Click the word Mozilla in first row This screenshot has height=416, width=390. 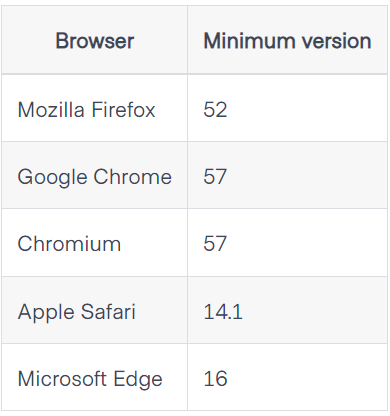tap(51, 110)
